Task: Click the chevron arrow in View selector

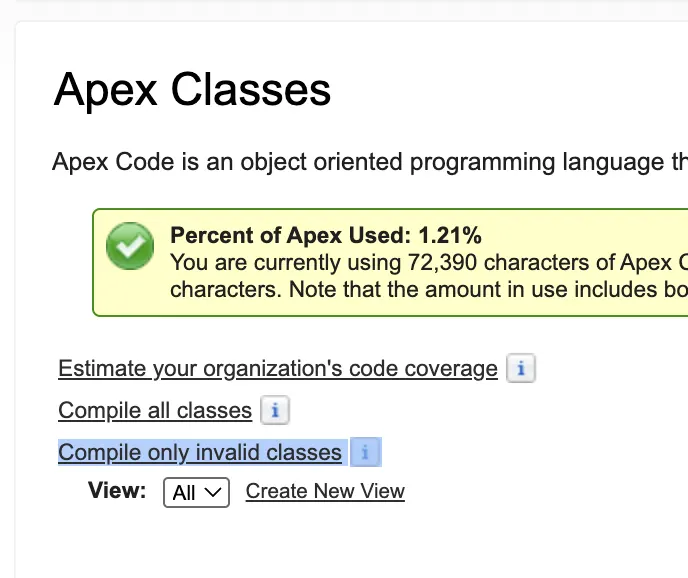Action: 213,492
